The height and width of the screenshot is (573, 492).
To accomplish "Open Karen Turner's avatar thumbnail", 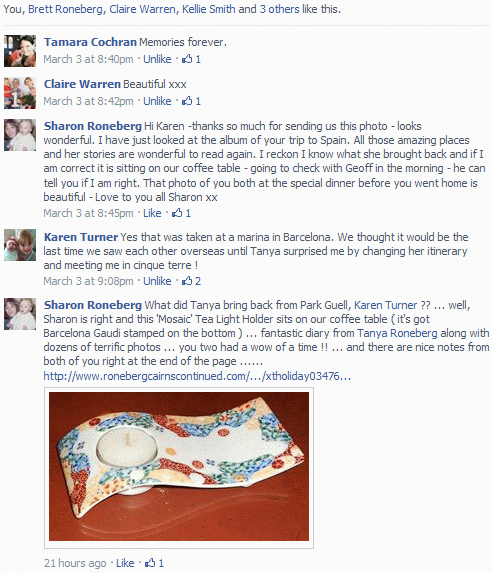I will (20, 245).
